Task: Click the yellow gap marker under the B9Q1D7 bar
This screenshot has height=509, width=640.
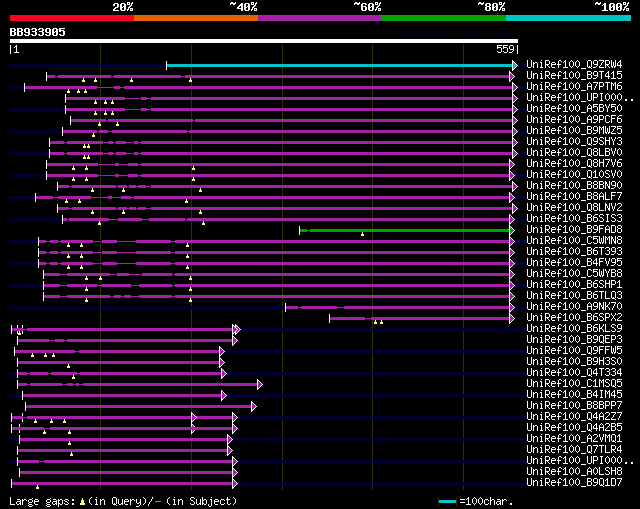Action: coord(38,487)
